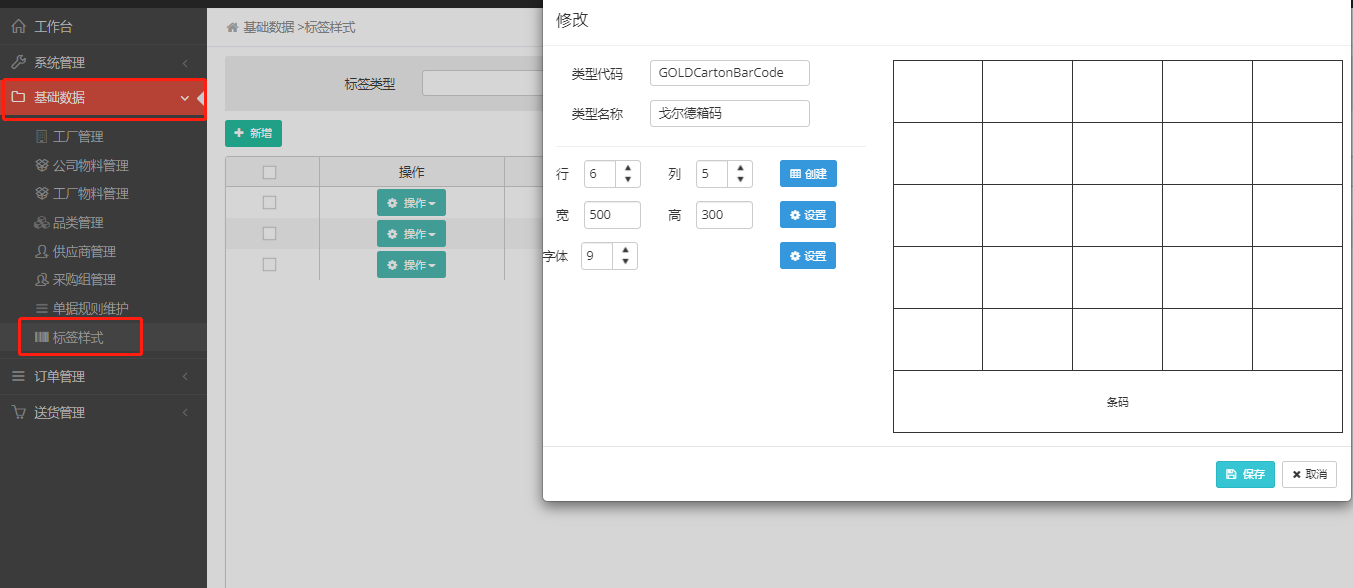Expand the 订单管理 menu chevron
Image resolution: width=1353 pixels, height=588 pixels.
pos(185,377)
